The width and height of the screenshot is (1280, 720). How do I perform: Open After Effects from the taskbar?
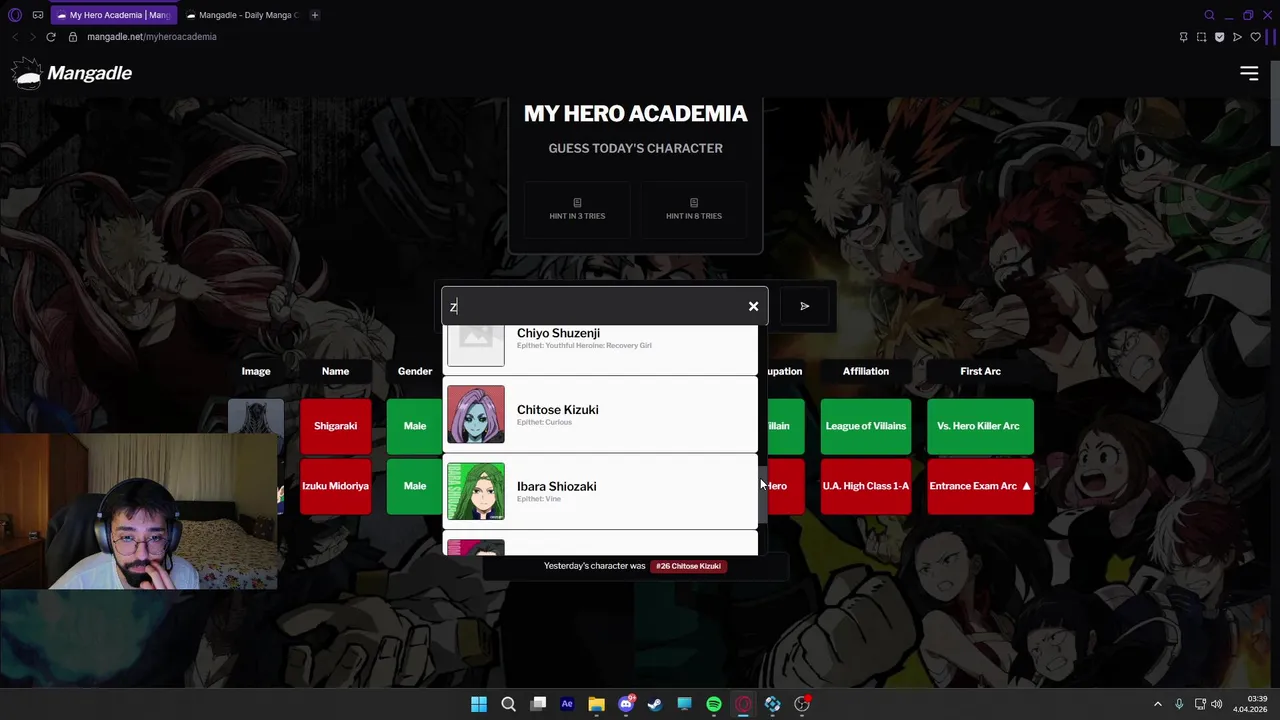click(x=567, y=704)
